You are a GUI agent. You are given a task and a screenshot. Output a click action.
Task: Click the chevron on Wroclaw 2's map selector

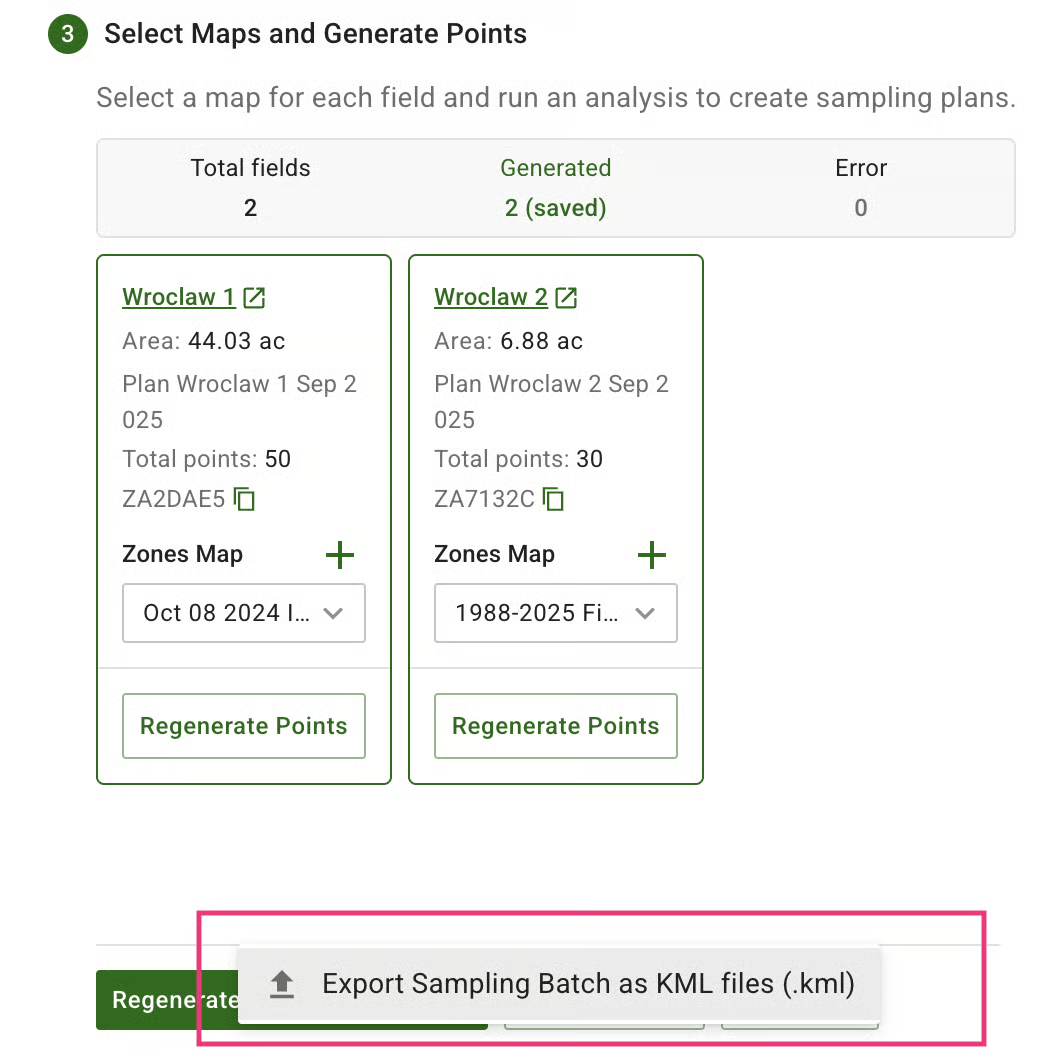[x=646, y=613]
